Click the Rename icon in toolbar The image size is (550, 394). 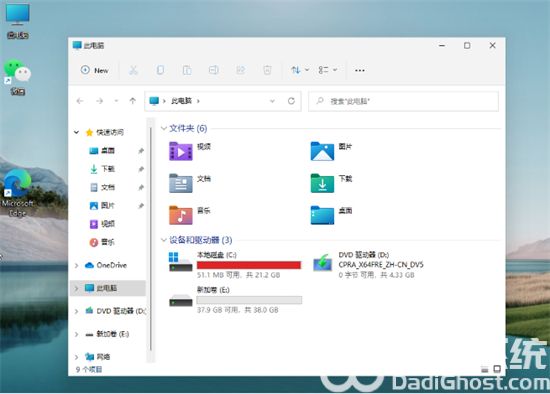click(214, 70)
